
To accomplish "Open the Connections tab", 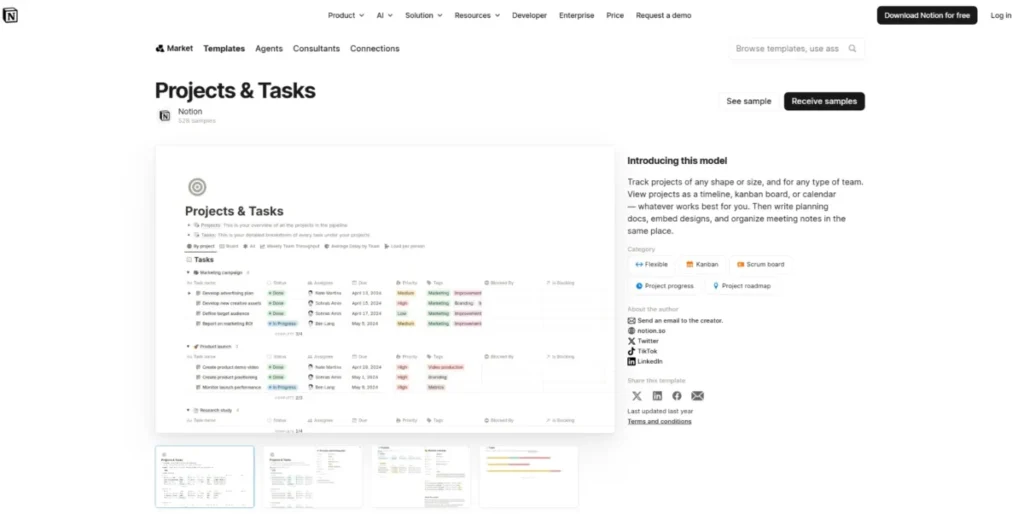I will pos(374,48).
